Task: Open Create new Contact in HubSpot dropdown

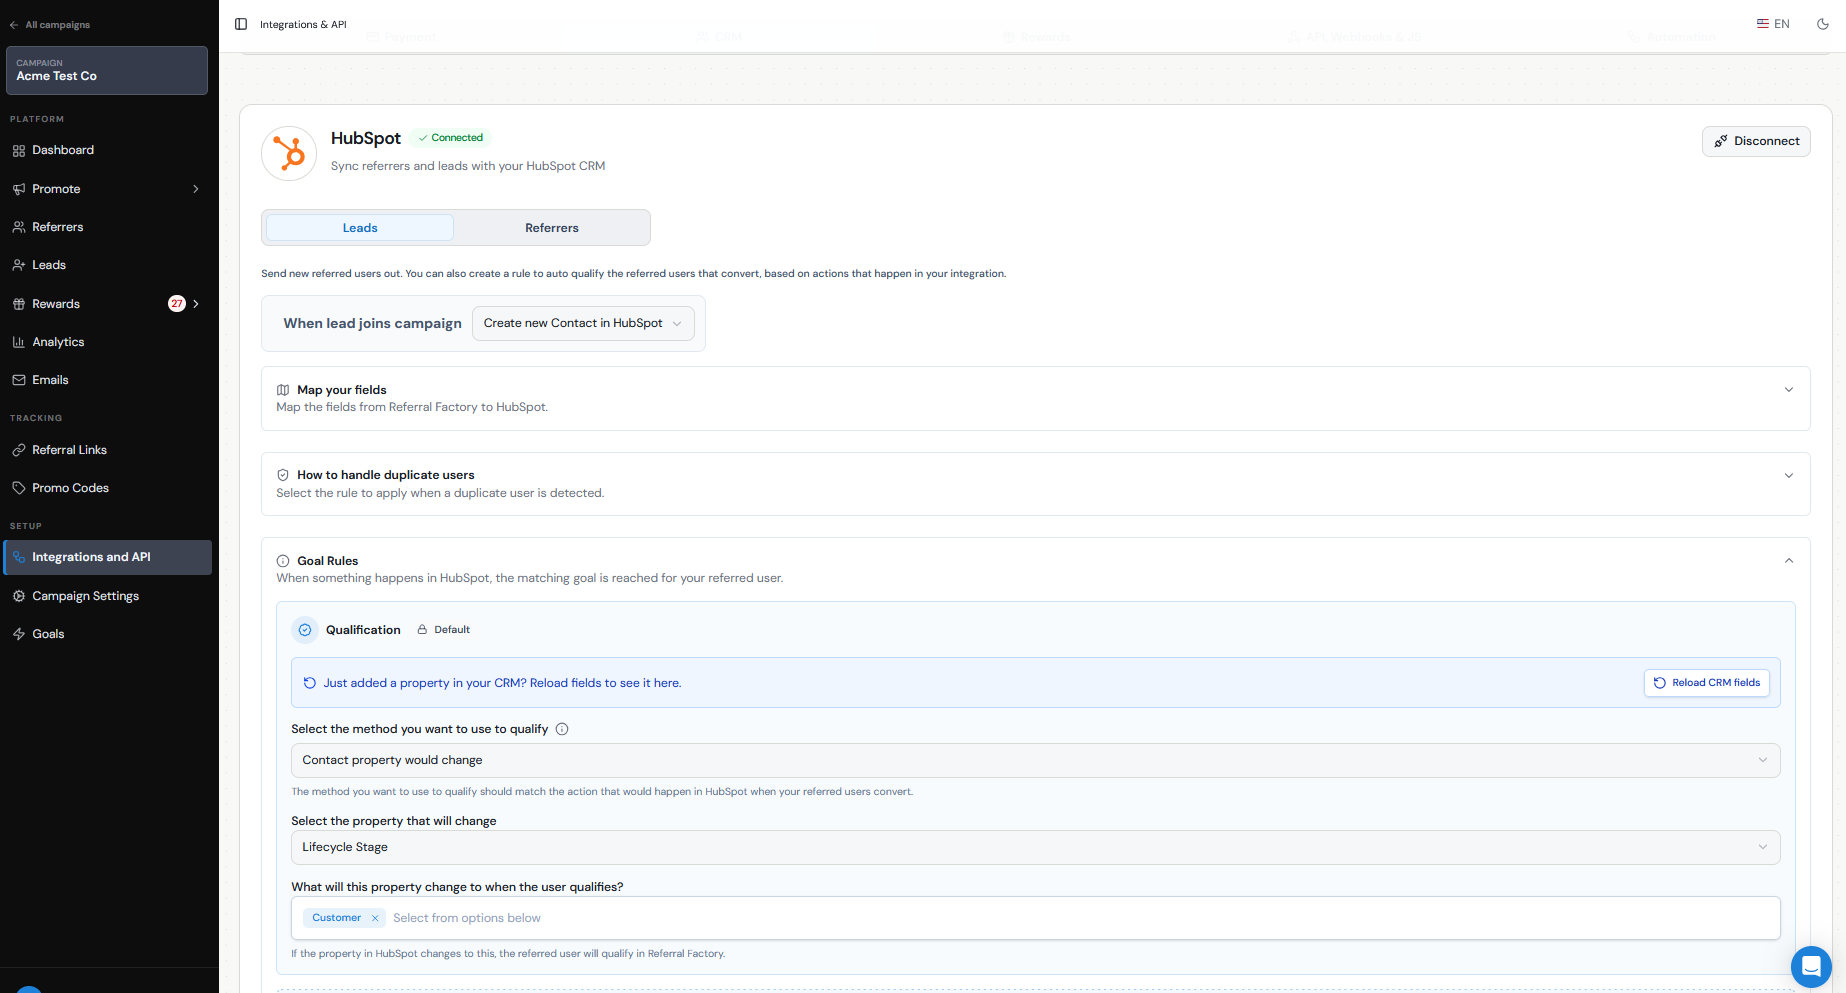Action: pos(583,323)
